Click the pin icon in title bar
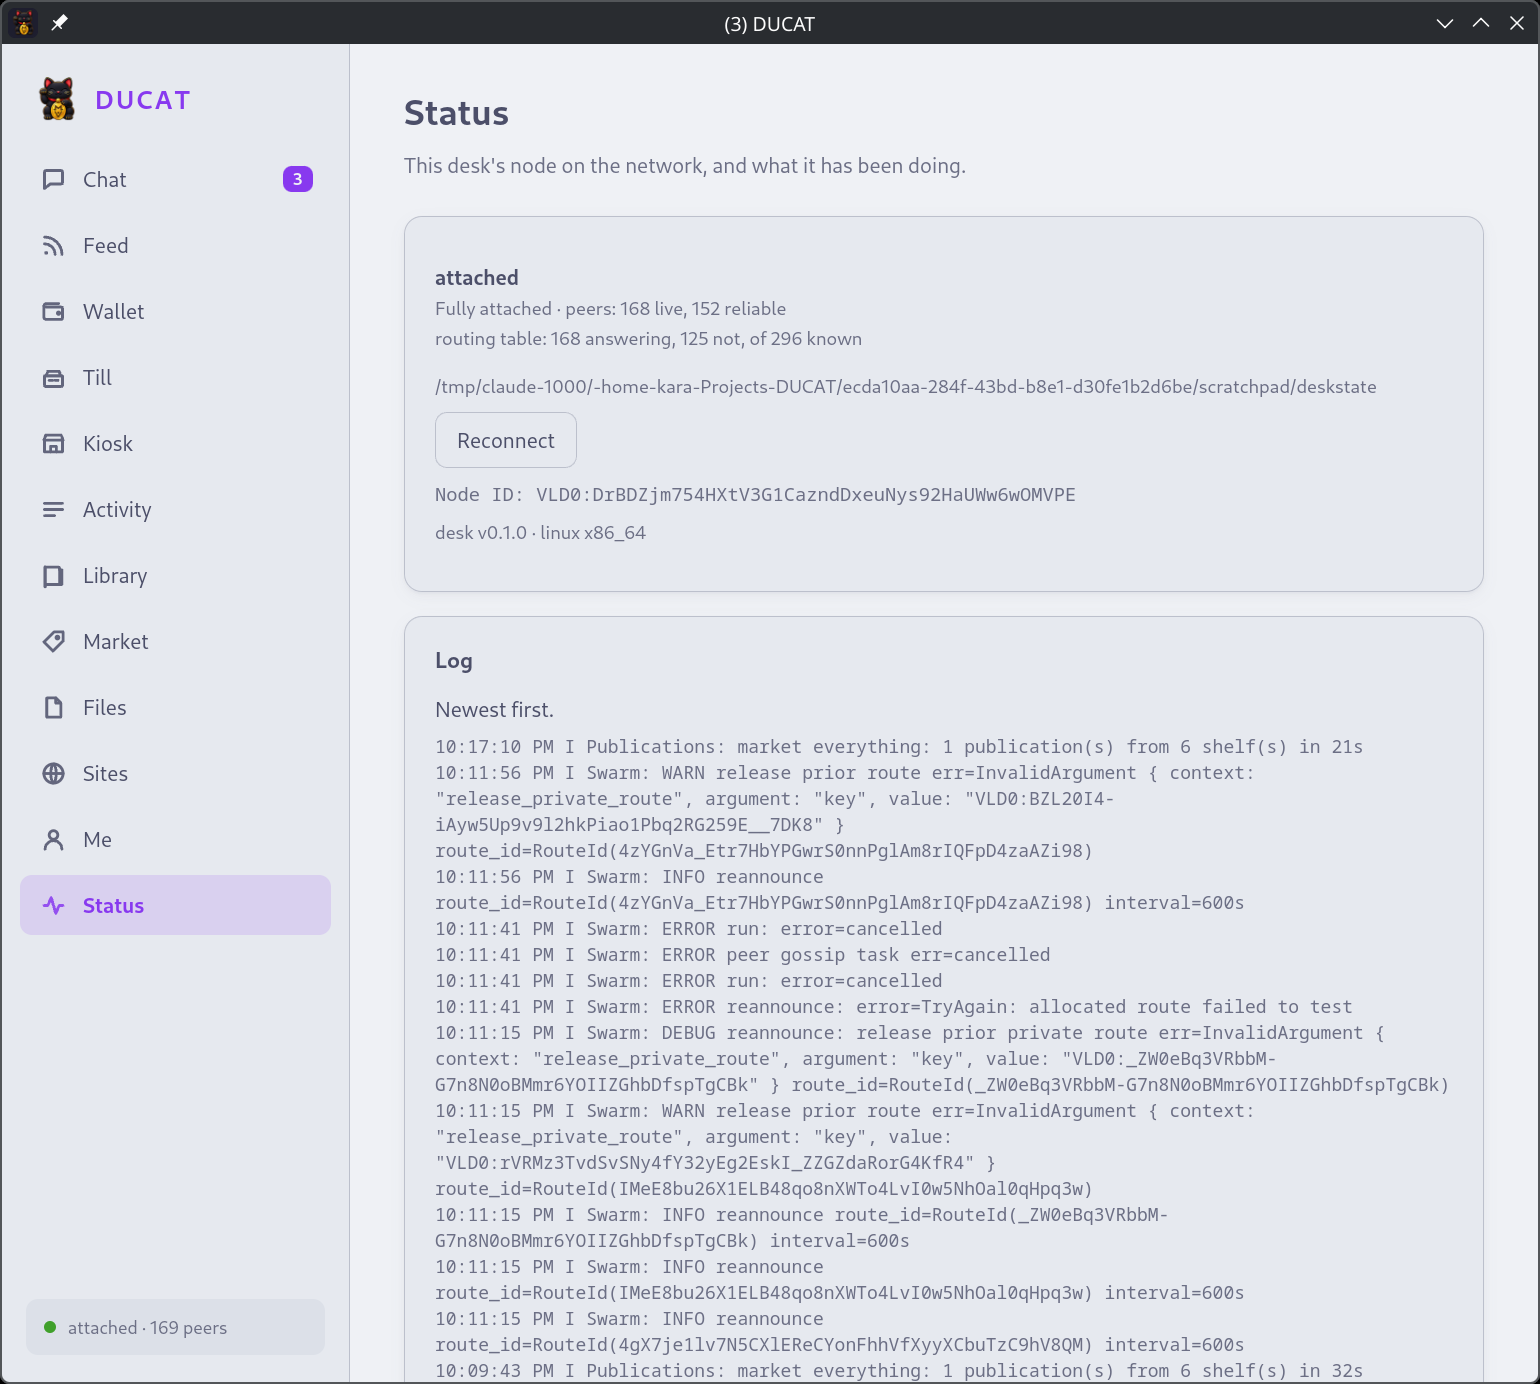Screen dimensions: 1540x1384 (60, 23)
